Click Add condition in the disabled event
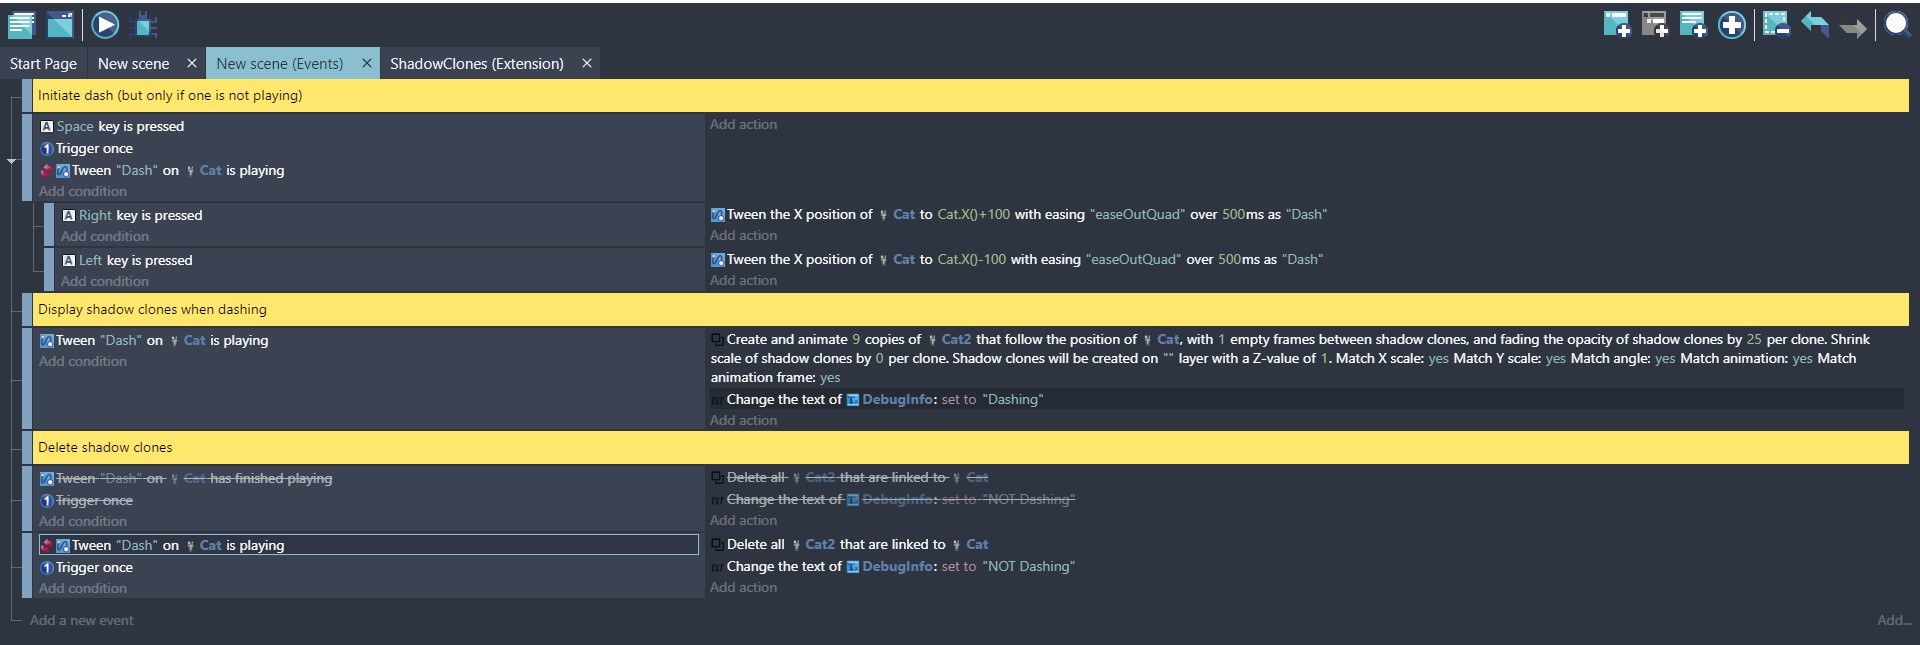 (83, 521)
